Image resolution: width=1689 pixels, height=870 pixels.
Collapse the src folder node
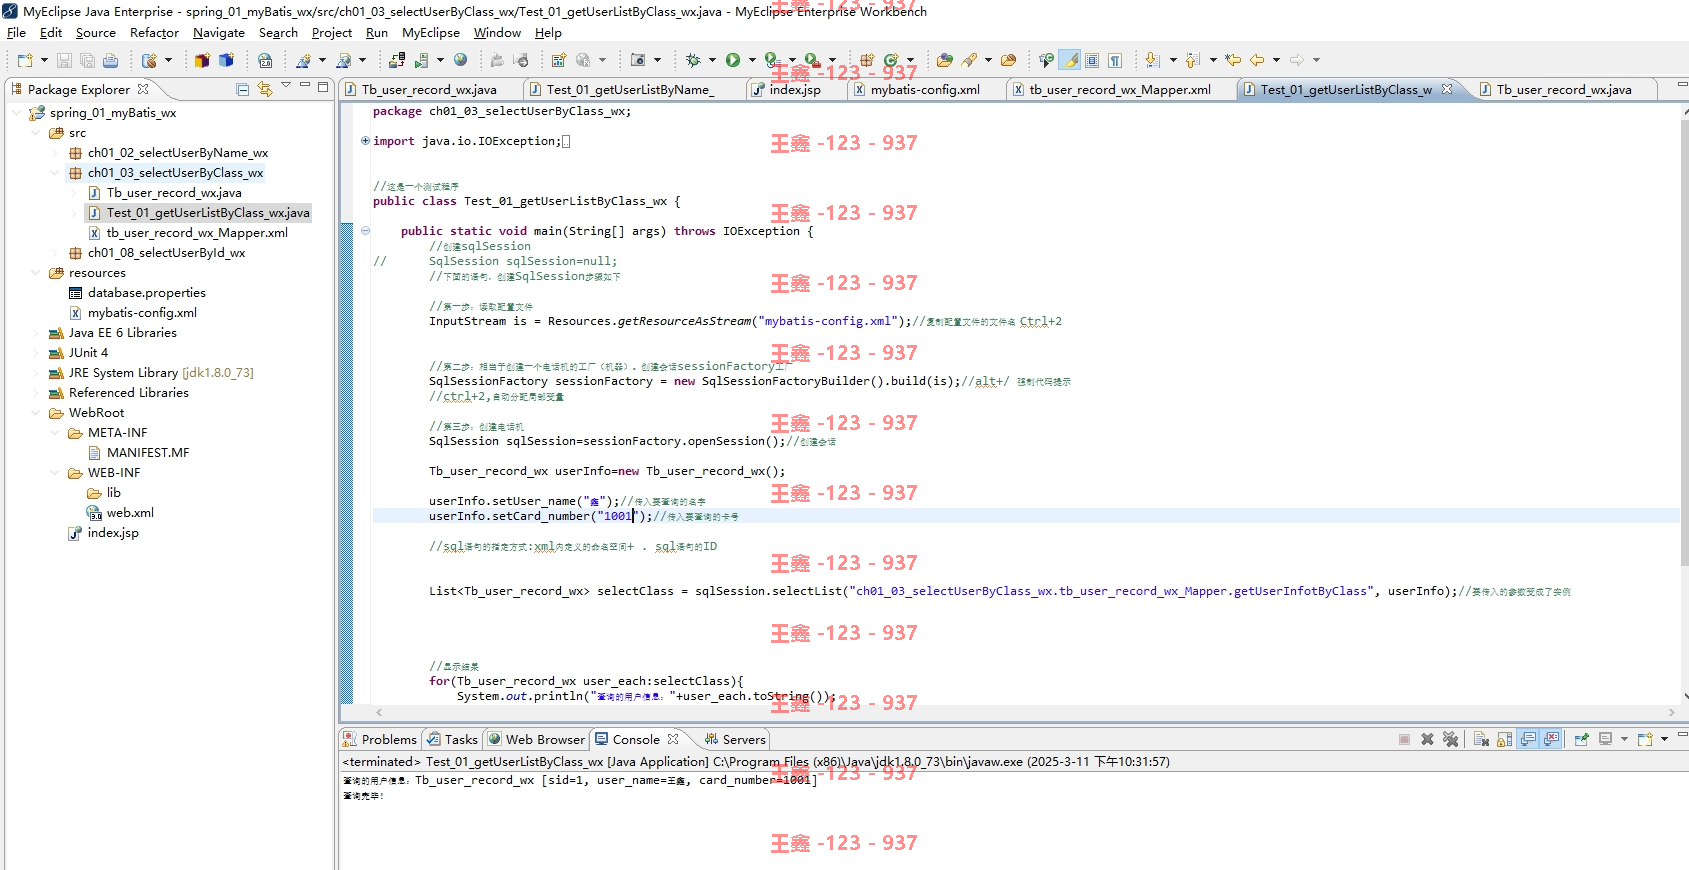pyautogui.click(x=36, y=133)
